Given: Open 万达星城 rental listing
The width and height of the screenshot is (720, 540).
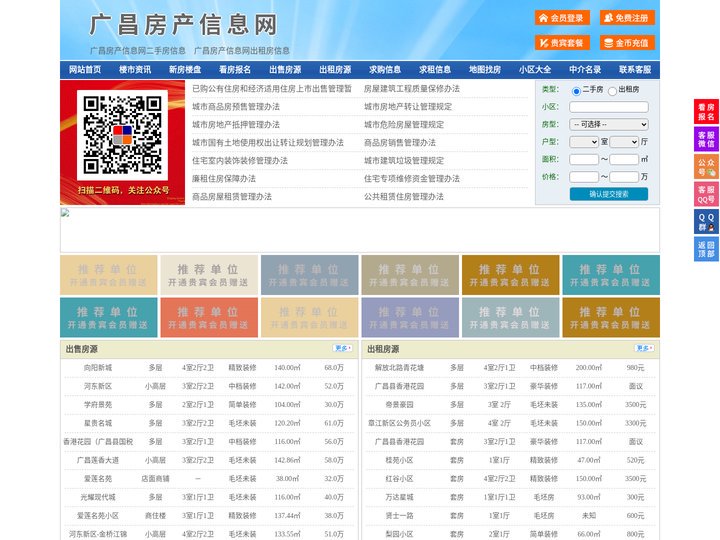Looking at the screenshot, I should coord(399,497).
